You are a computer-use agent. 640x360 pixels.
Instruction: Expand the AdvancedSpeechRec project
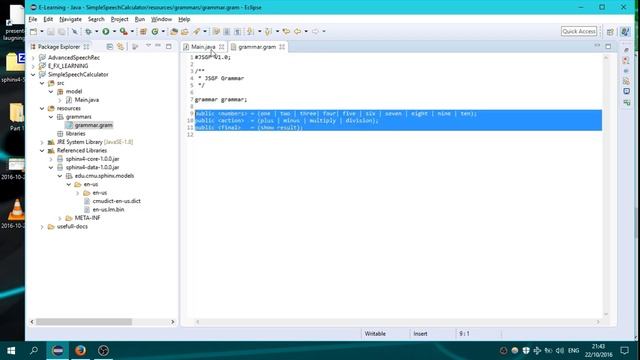33,58
